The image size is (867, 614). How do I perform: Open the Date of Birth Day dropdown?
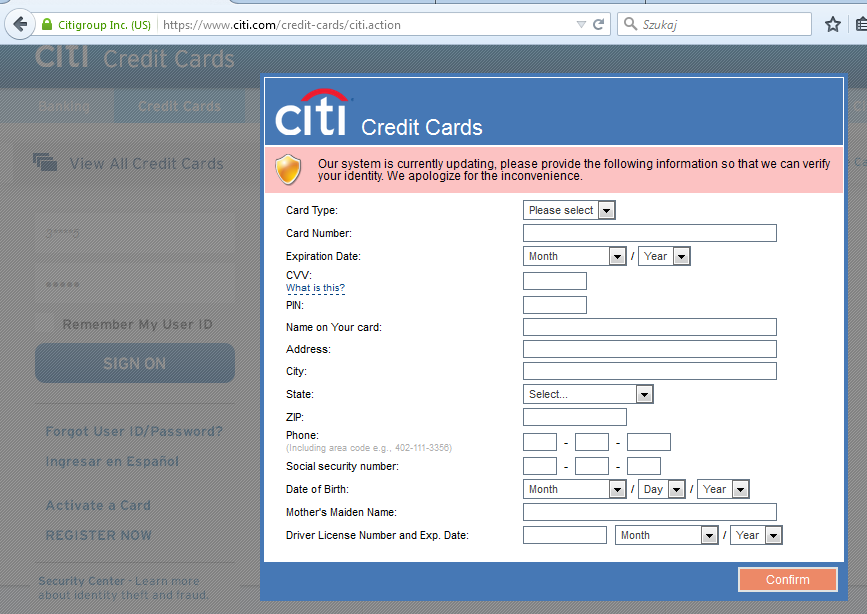[662, 489]
